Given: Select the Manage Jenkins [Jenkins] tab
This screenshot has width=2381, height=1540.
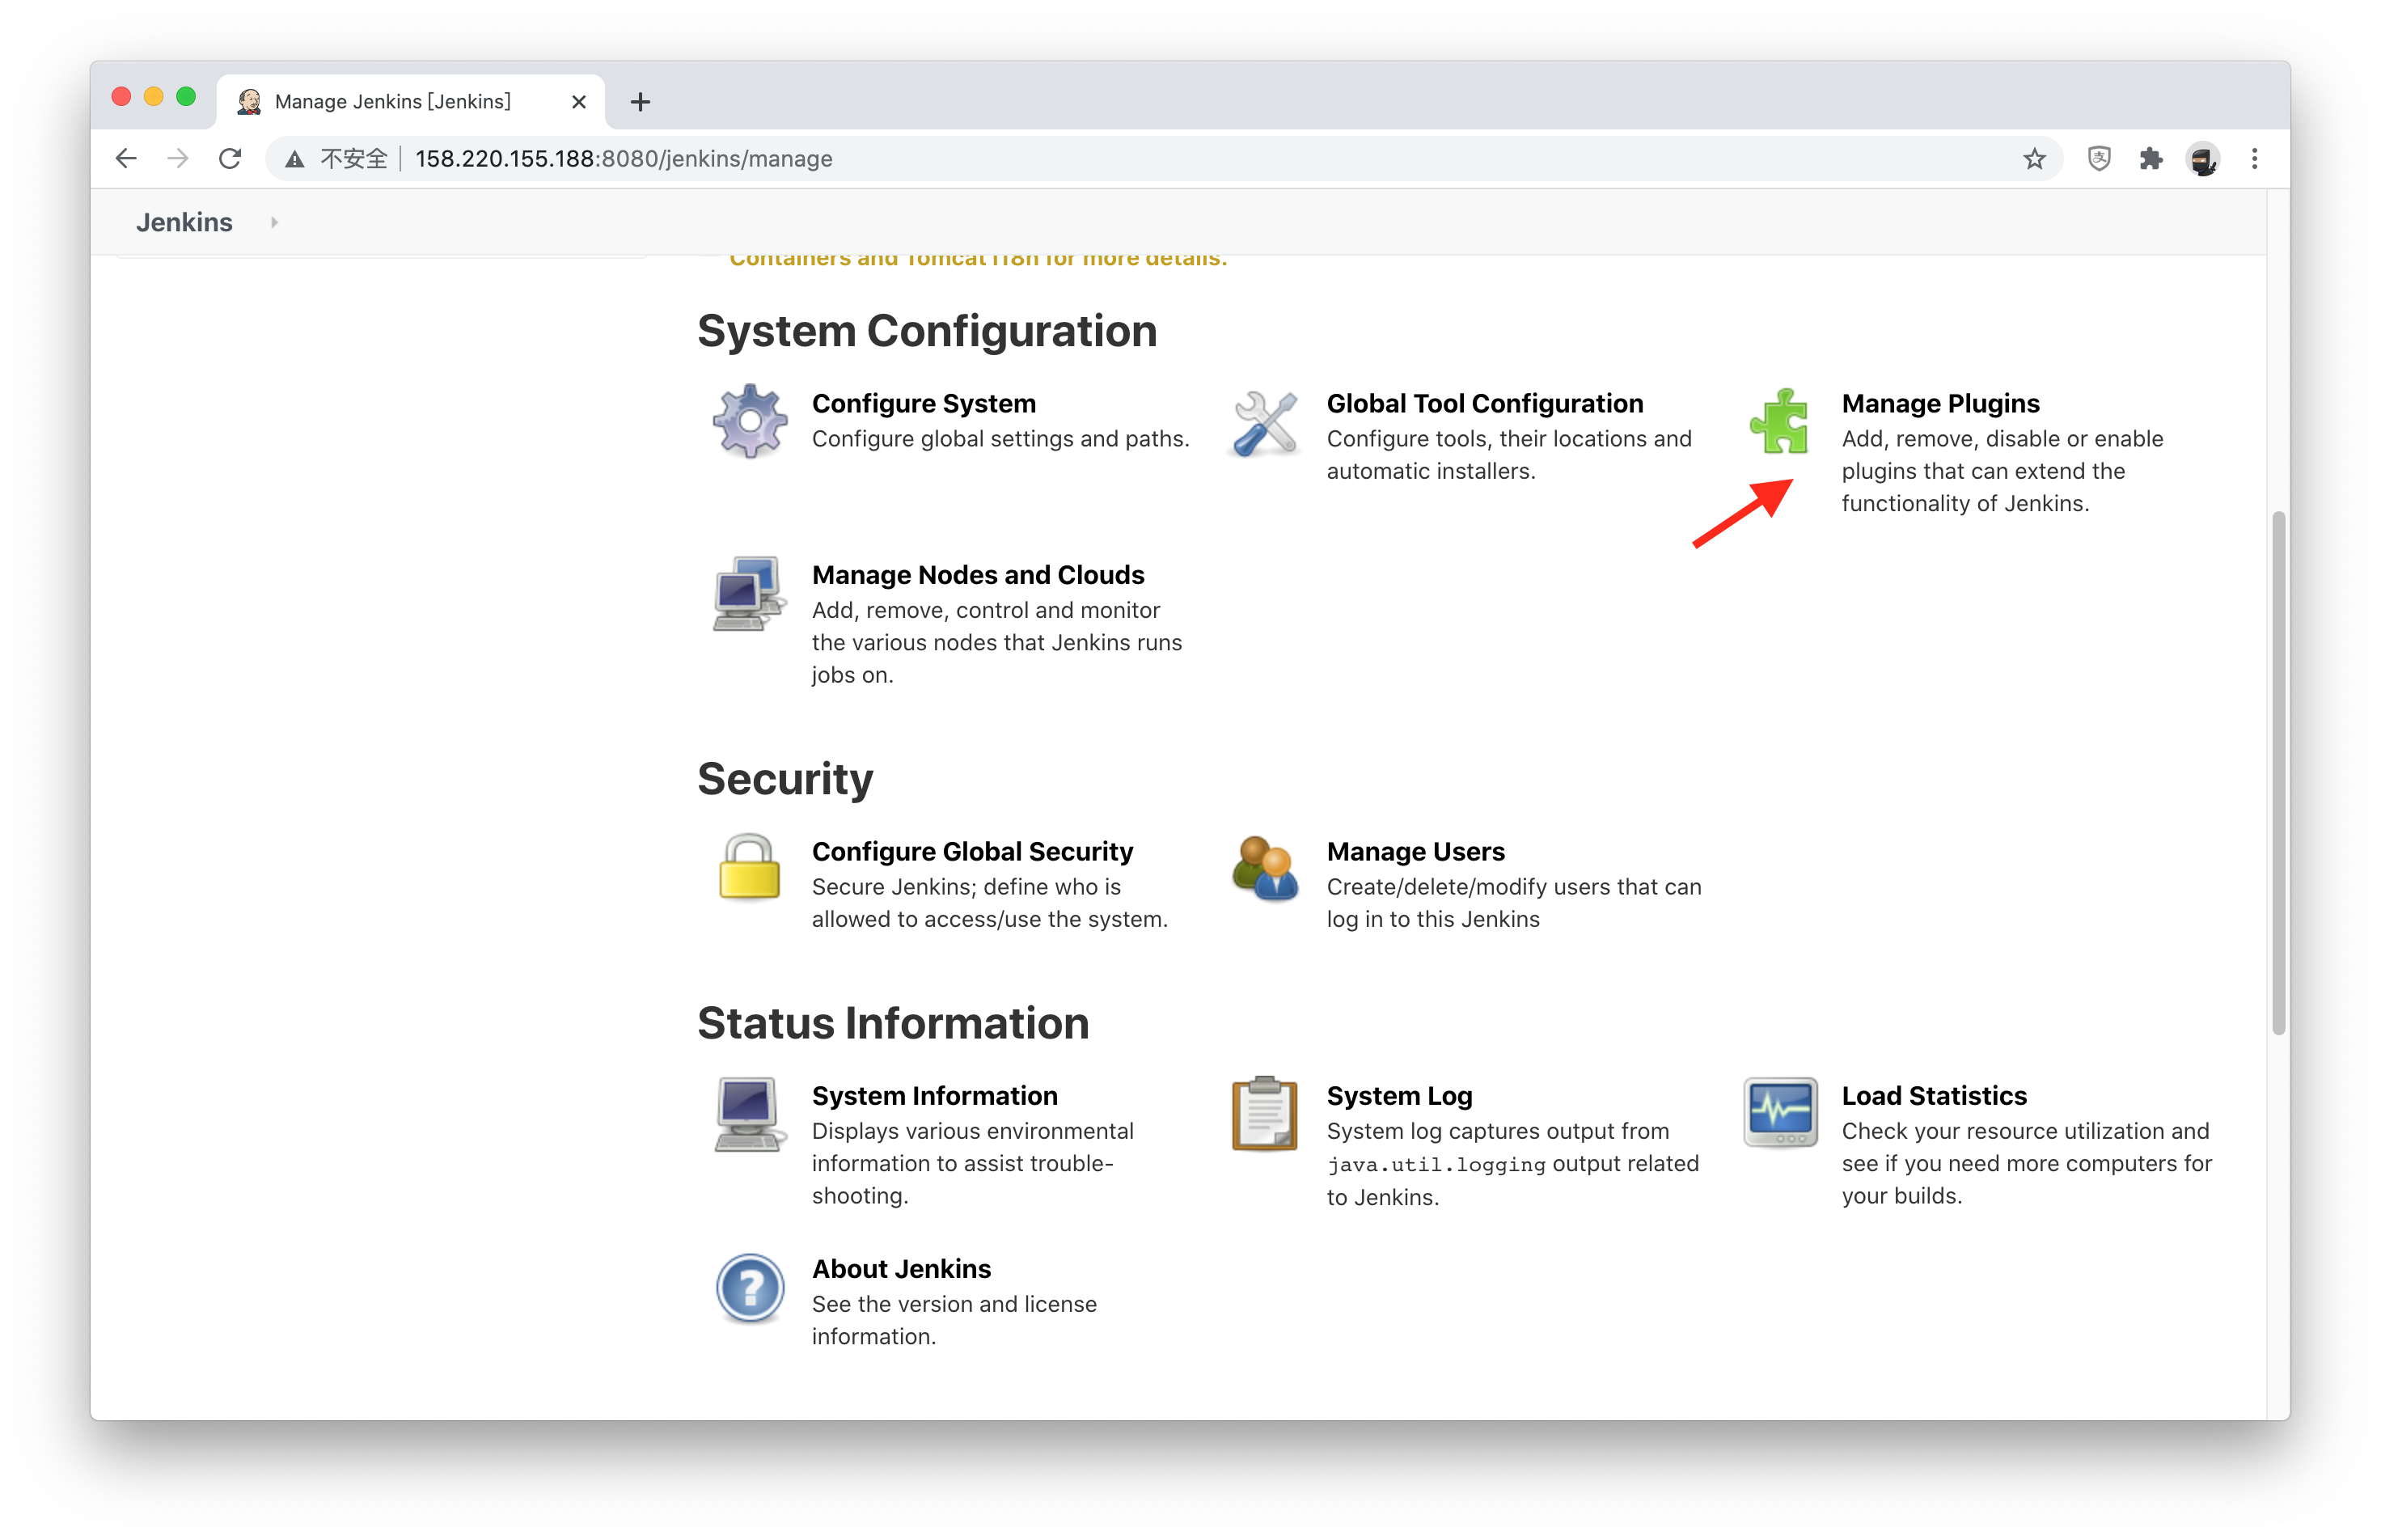Looking at the screenshot, I should [410, 101].
